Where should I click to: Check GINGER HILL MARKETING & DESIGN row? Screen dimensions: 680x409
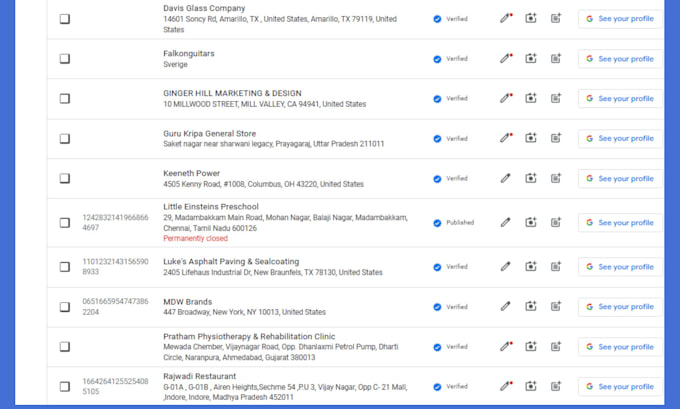click(x=65, y=98)
